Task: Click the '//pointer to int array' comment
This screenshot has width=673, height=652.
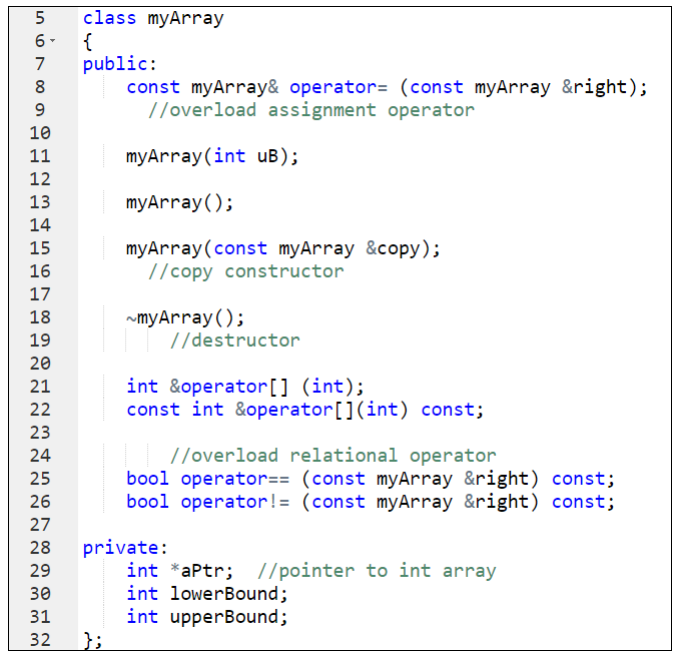Action: 376,572
